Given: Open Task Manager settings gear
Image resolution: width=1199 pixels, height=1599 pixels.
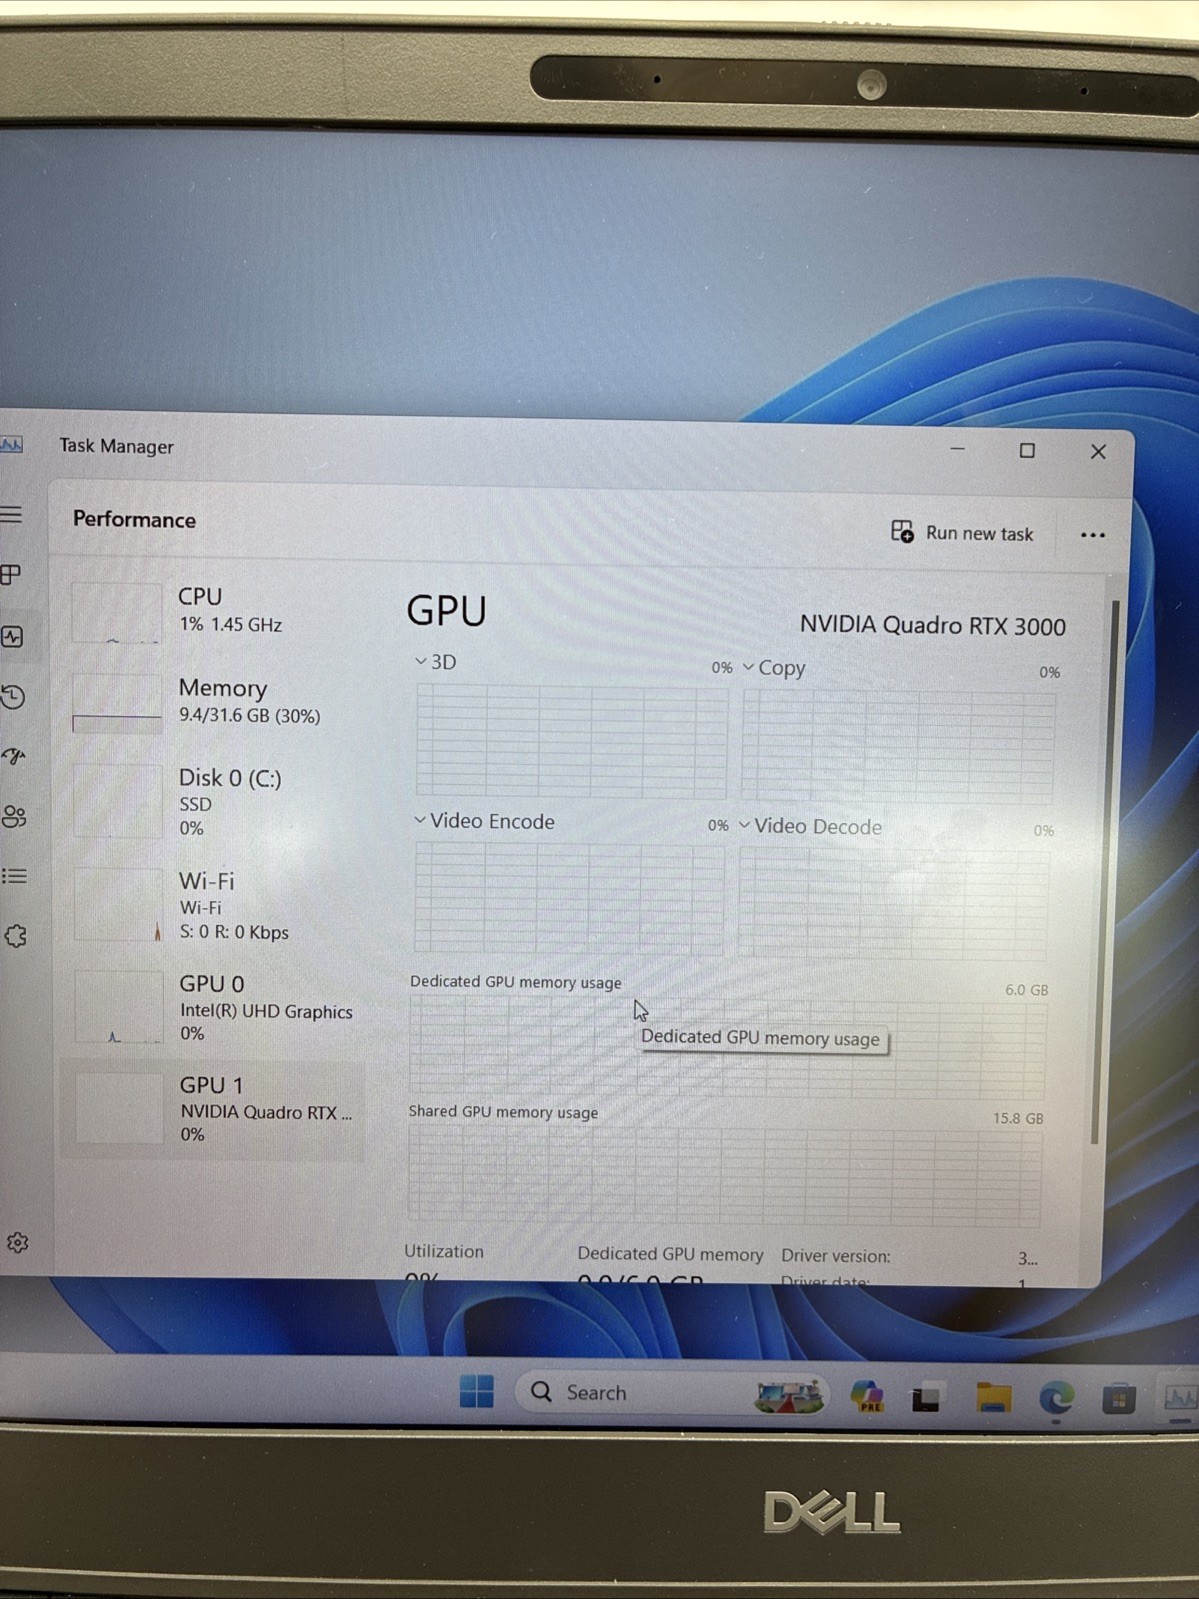Looking at the screenshot, I should pyautogui.click(x=17, y=1242).
